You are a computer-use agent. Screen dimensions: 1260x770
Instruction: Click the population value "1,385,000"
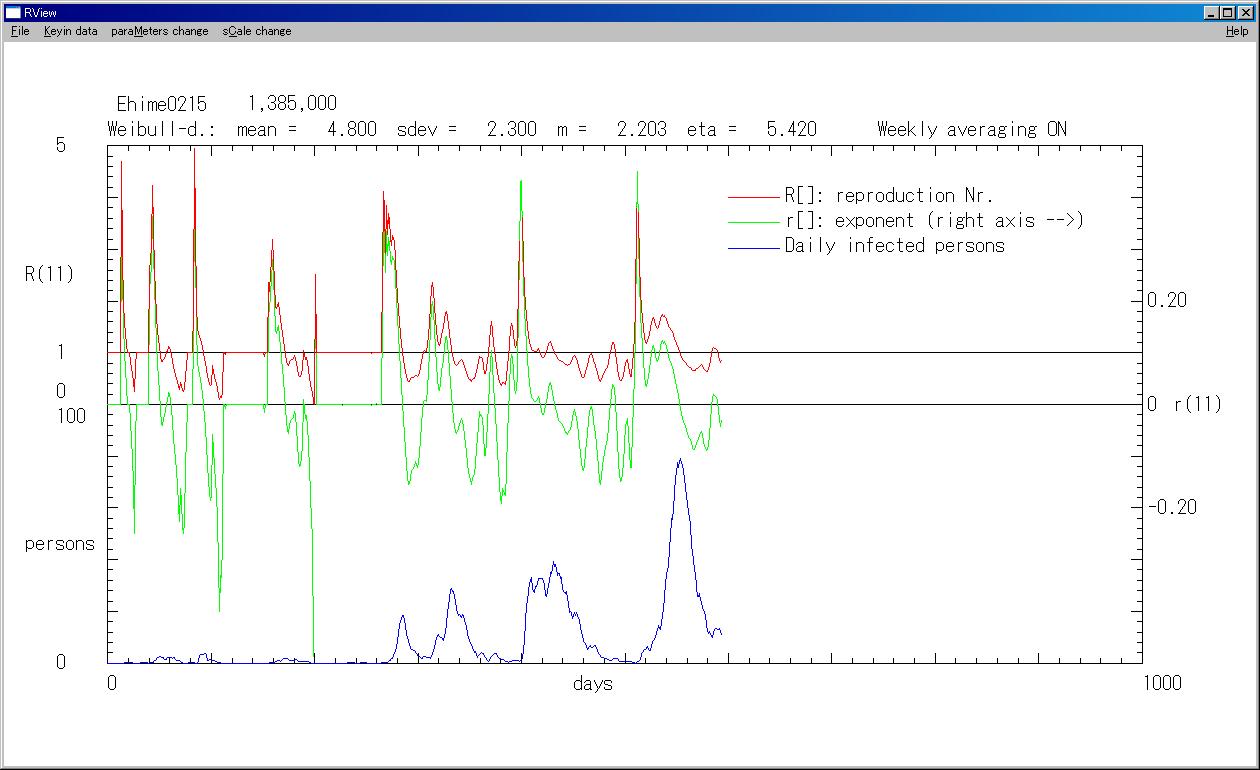(x=291, y=103)
